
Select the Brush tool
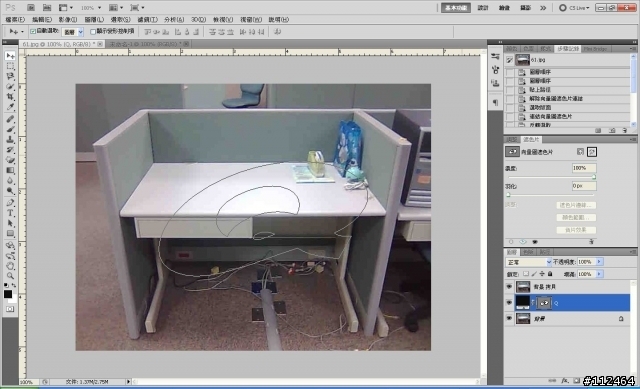(10, 129)
